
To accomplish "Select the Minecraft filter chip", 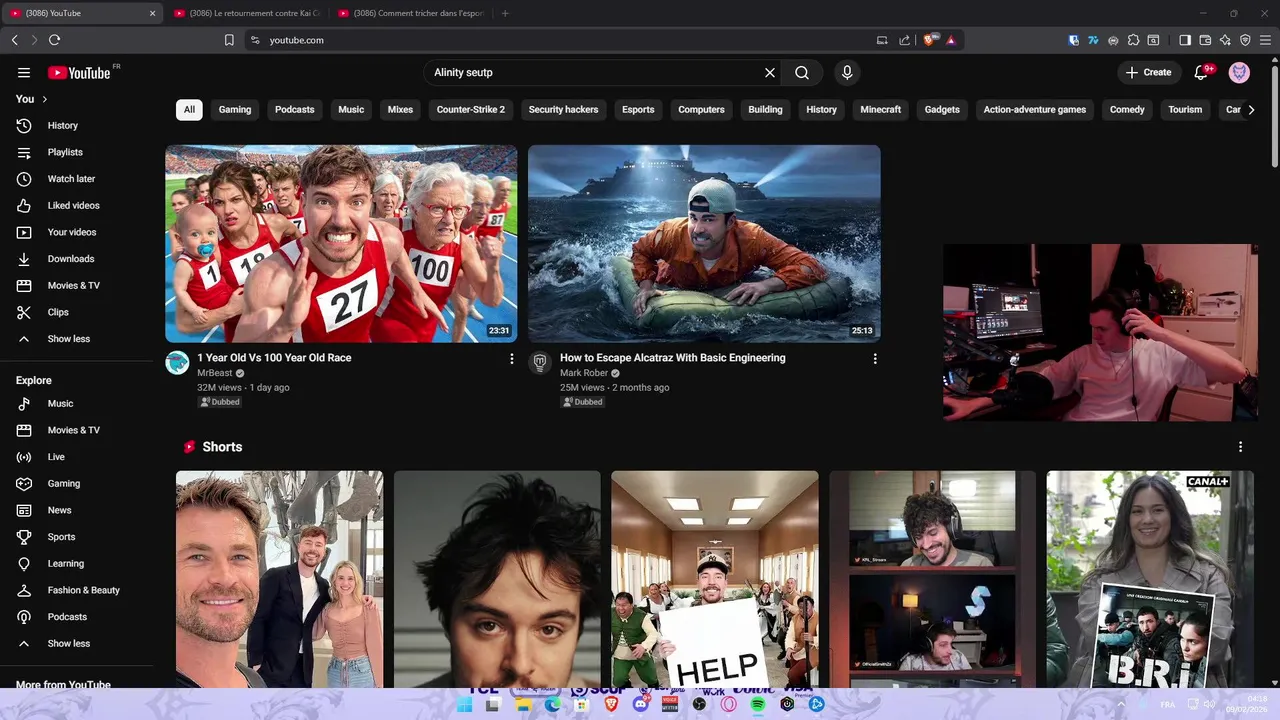I will pyautogui.click(x=881, y=109).
